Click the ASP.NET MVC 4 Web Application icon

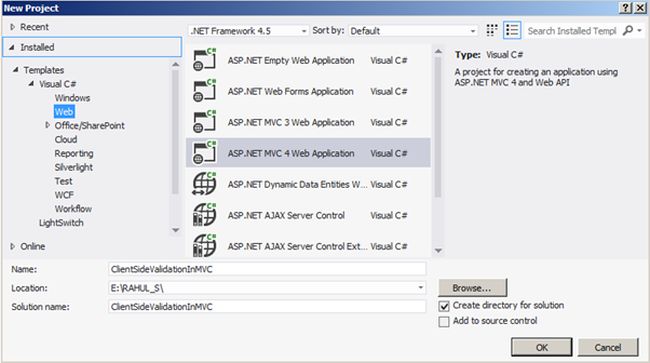point(205,153)
